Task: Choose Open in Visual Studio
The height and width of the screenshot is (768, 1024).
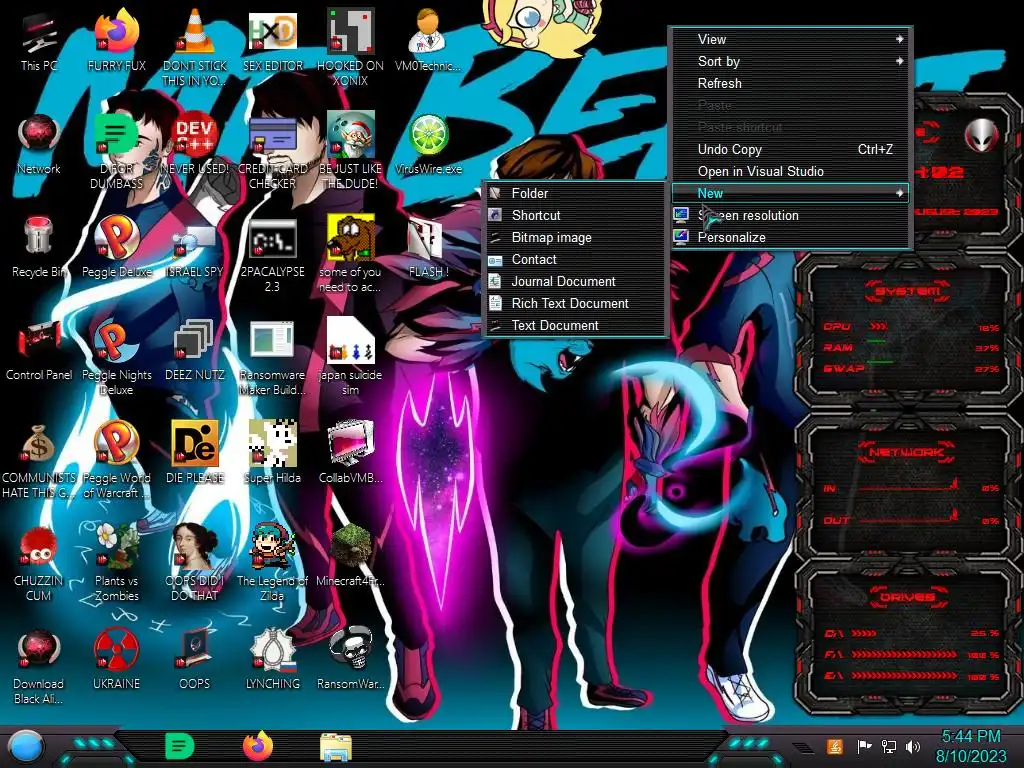Action: tap(791, 172)
